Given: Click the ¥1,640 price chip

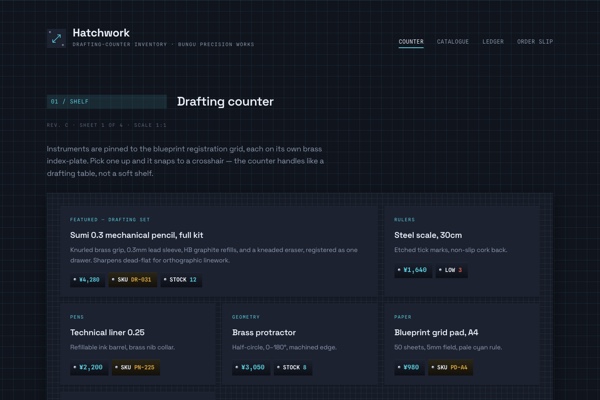Looking at the screenshot, I should (x=413, y=270).
